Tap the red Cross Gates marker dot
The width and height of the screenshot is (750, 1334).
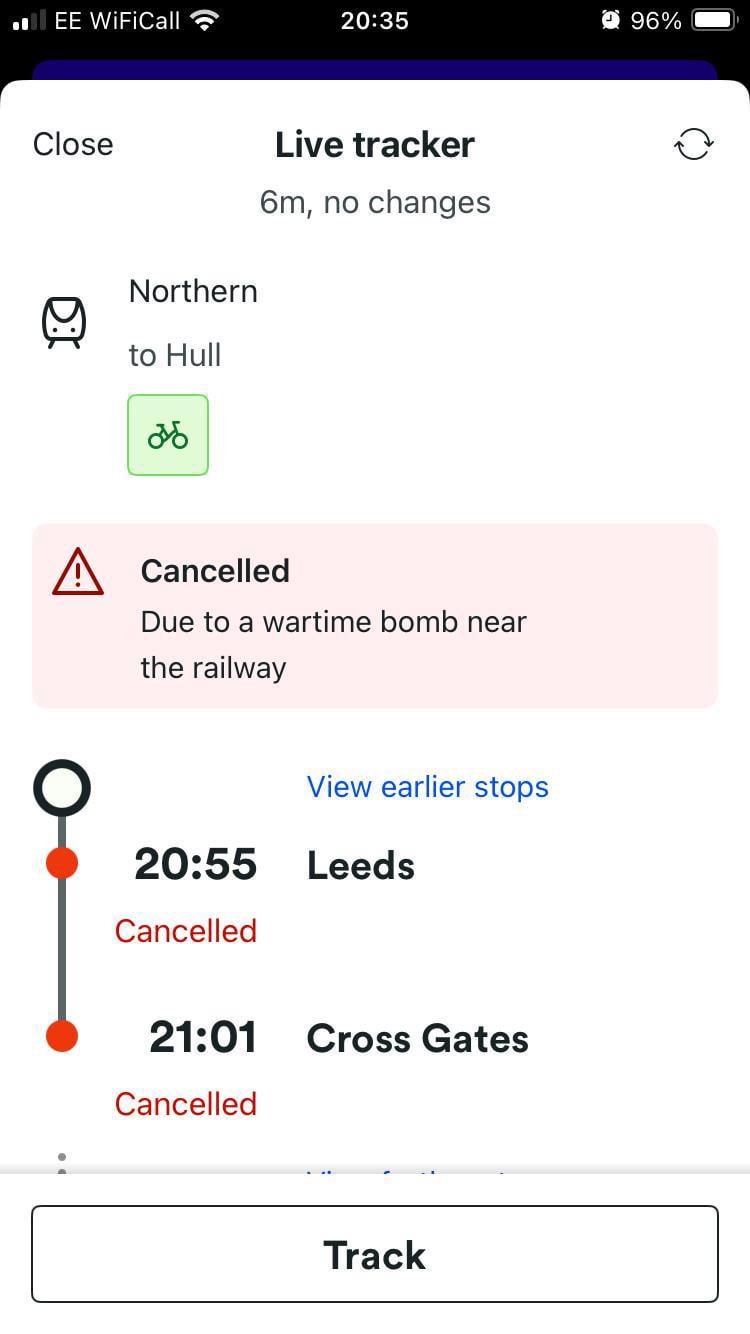62,1037
